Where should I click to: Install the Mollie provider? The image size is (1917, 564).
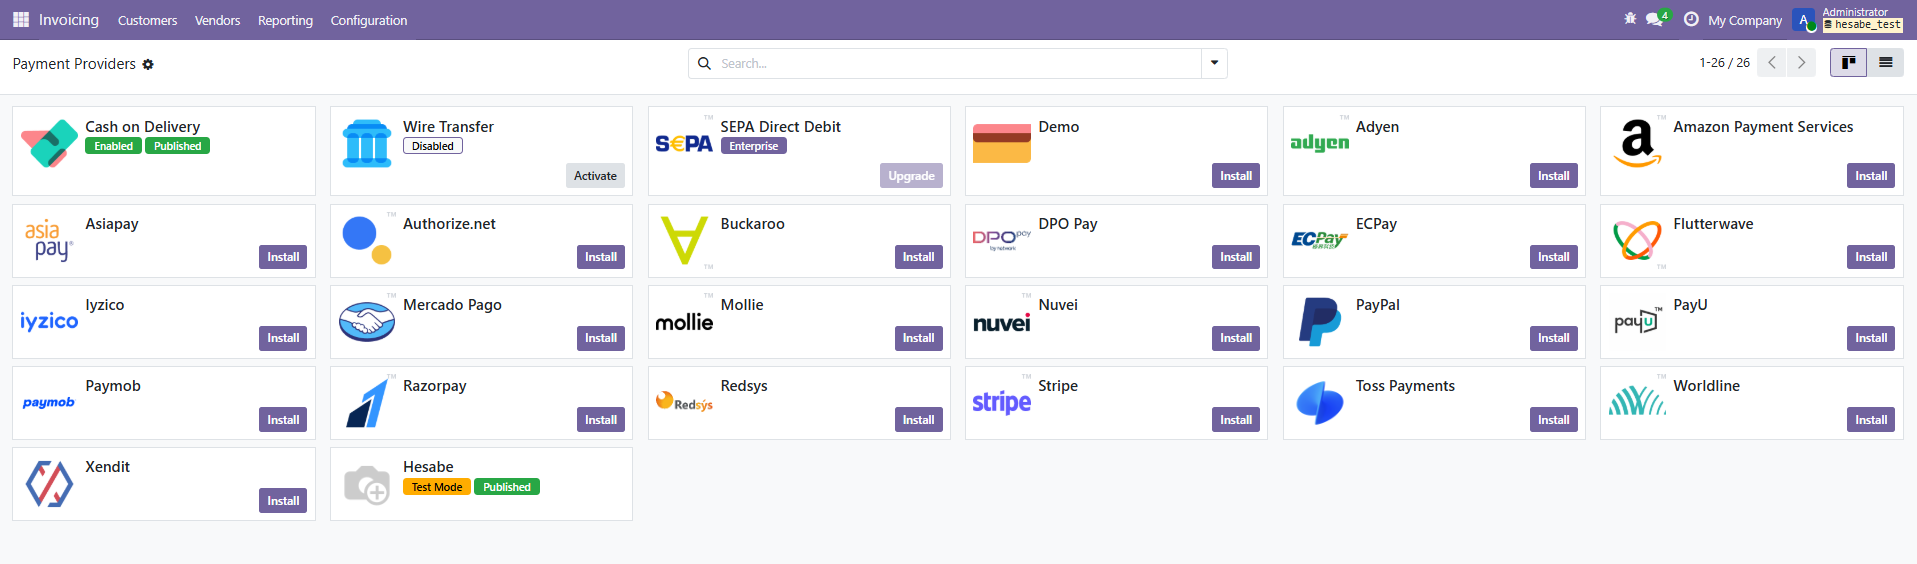point(918,338)
